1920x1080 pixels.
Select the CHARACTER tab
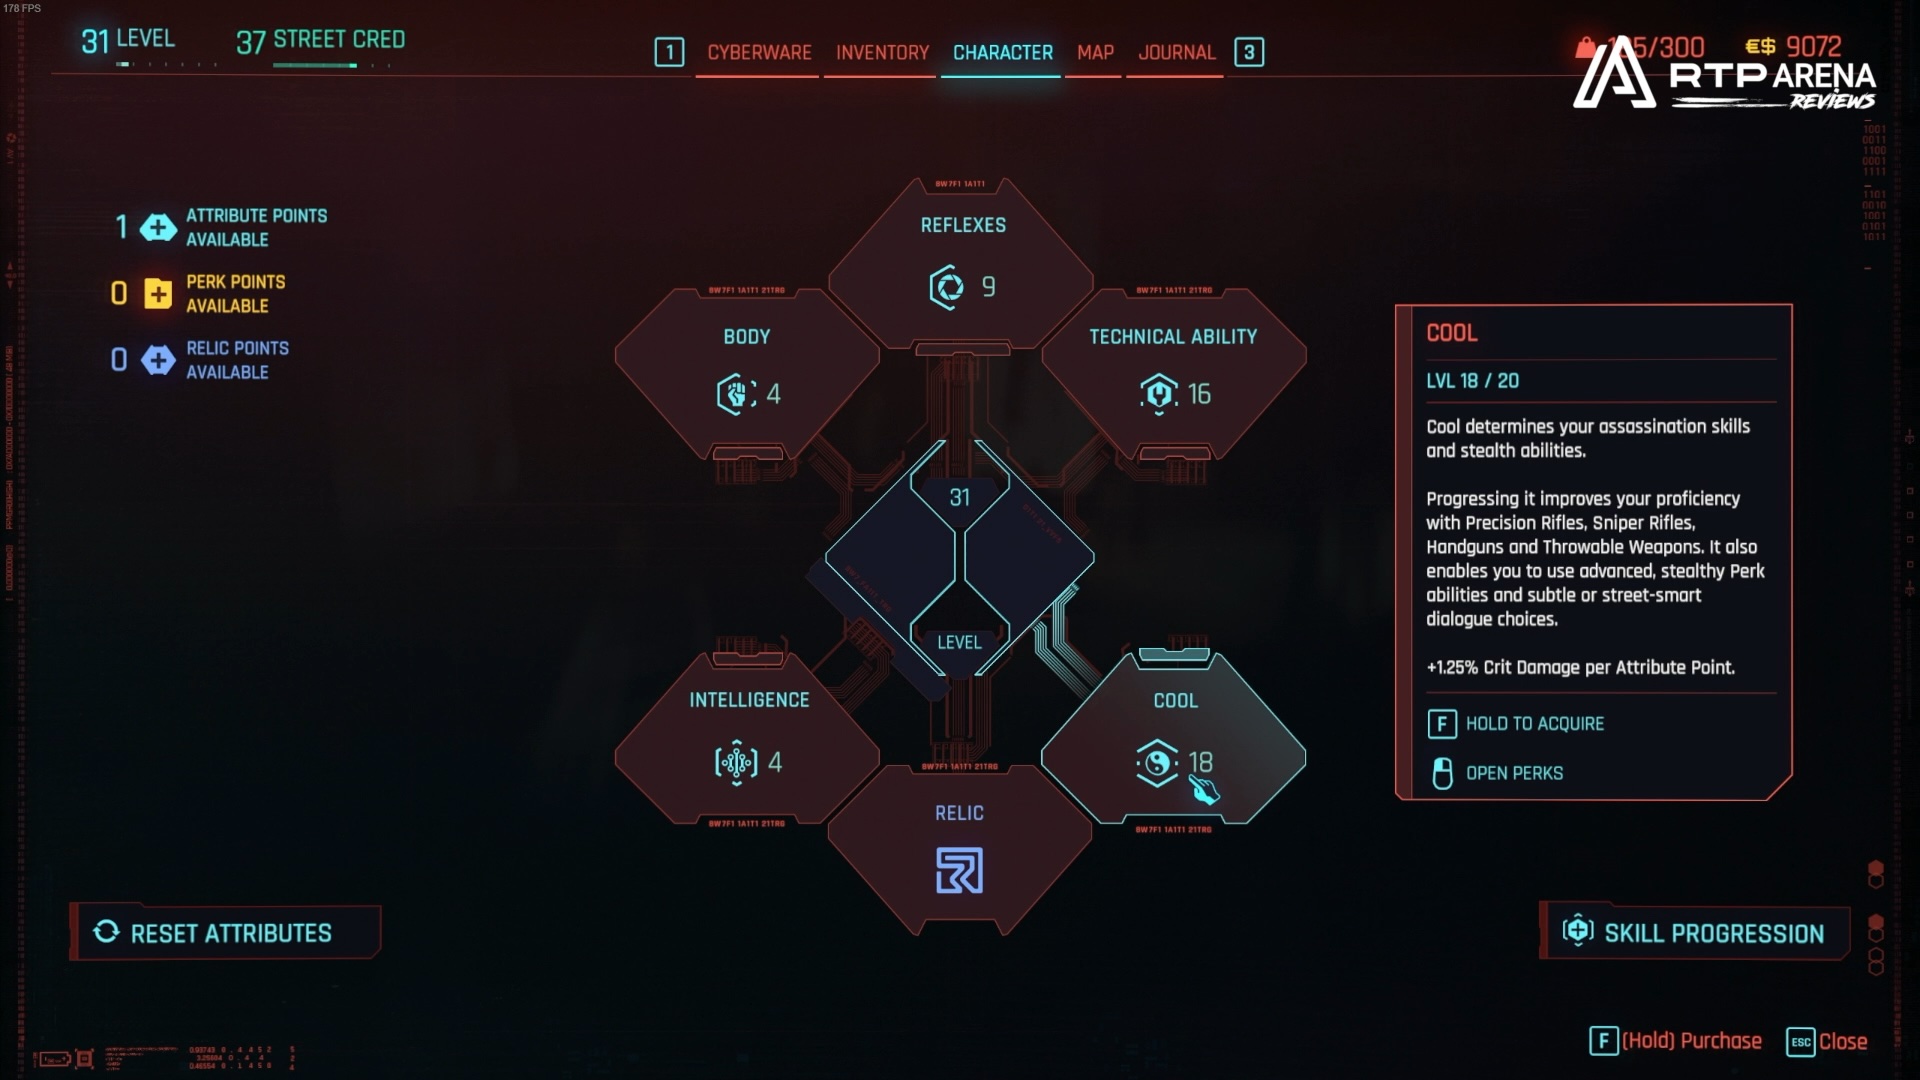point(1002,51)
